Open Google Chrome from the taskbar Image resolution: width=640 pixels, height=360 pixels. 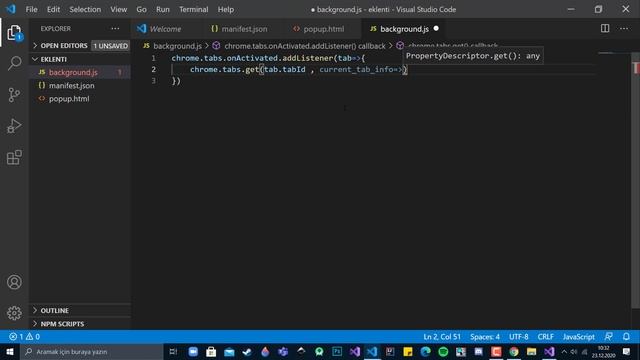[x=514, y=351]
